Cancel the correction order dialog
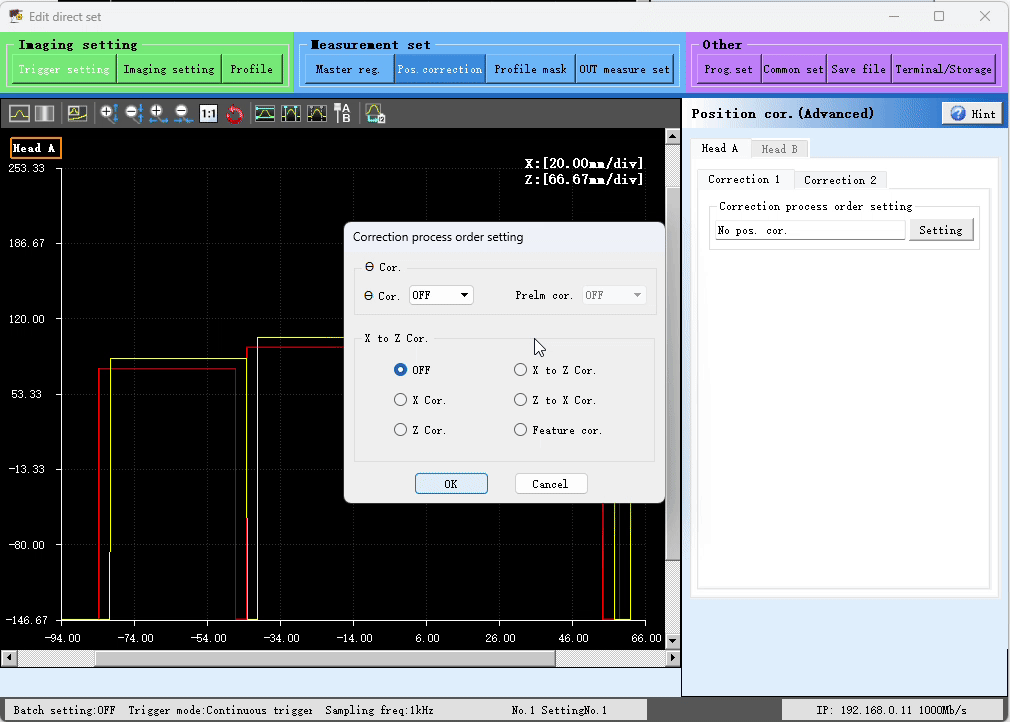 click(x=550, y=484)
